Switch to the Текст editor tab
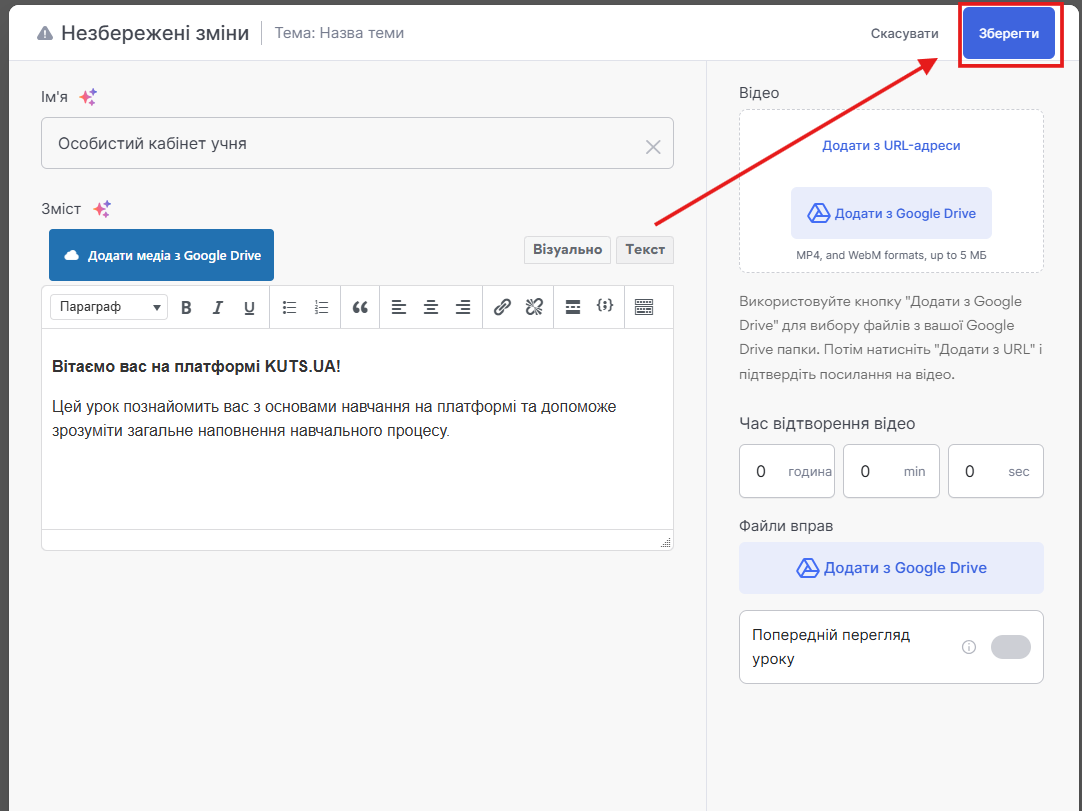 click(645, 250)
